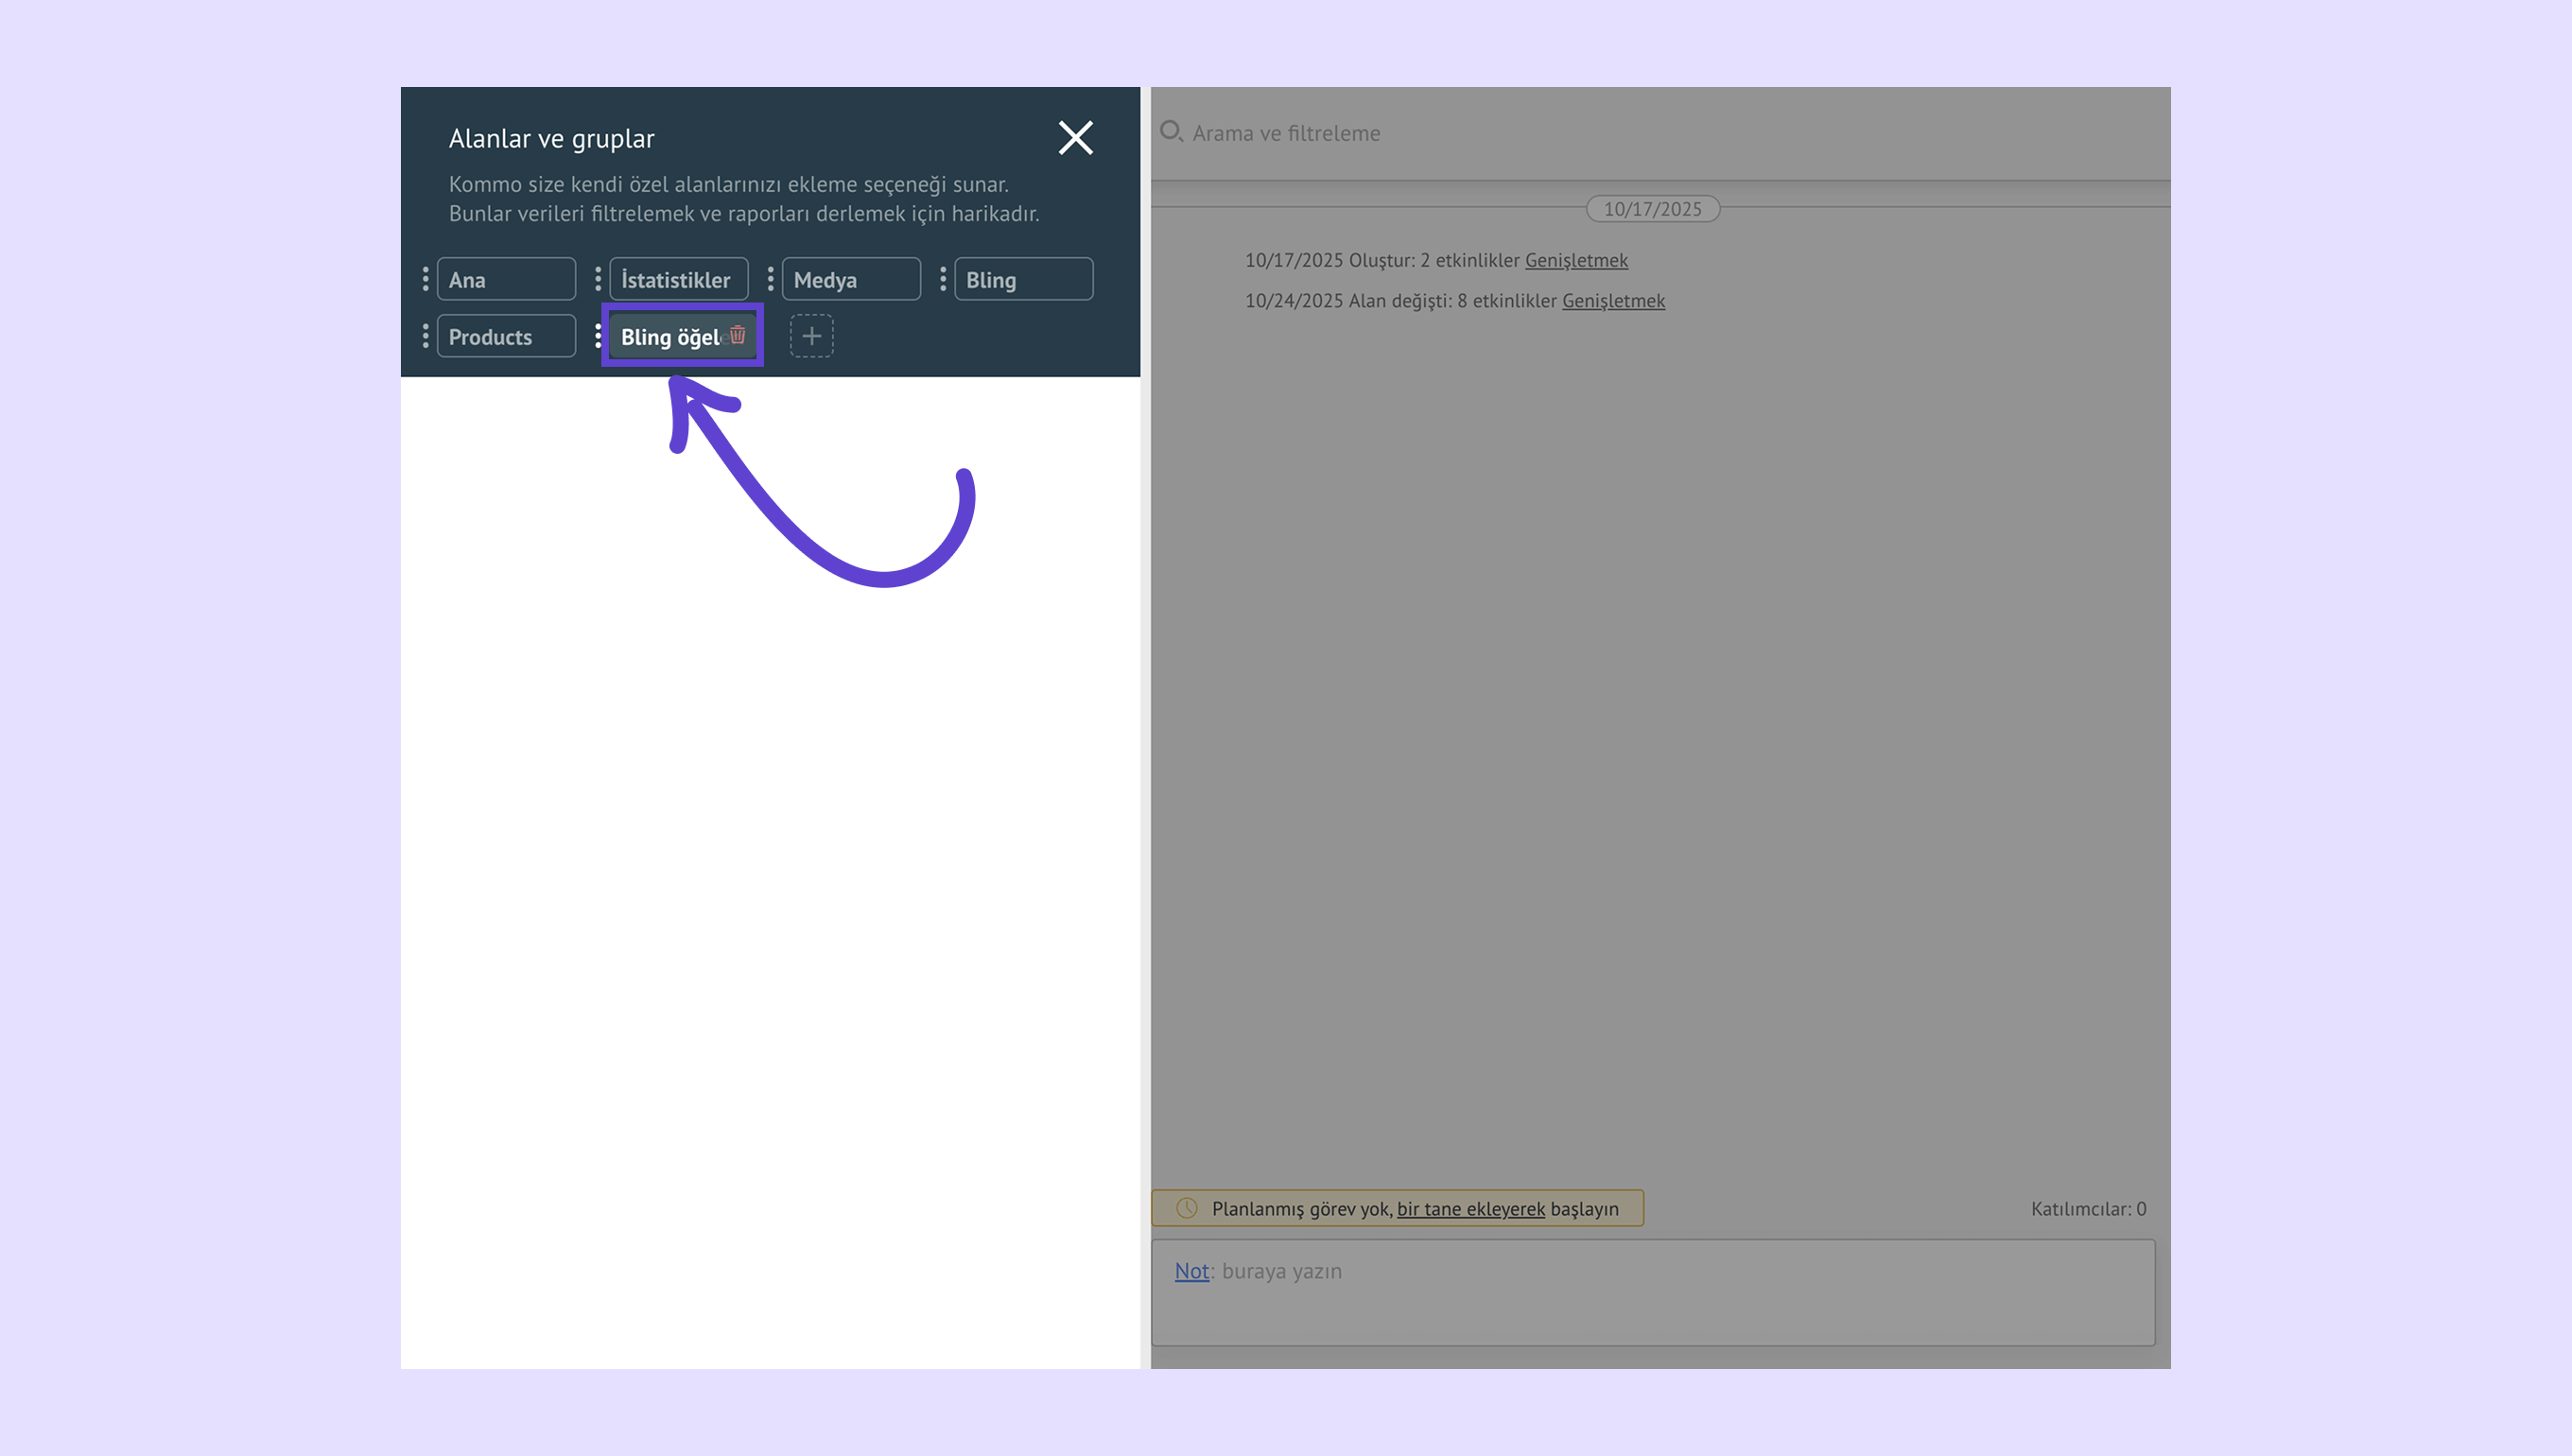The height and width of the screenshot is (1456, 2572).
Task: Click drag handle dots beside İstatistikler tab
Action: (x=598, y=279)
